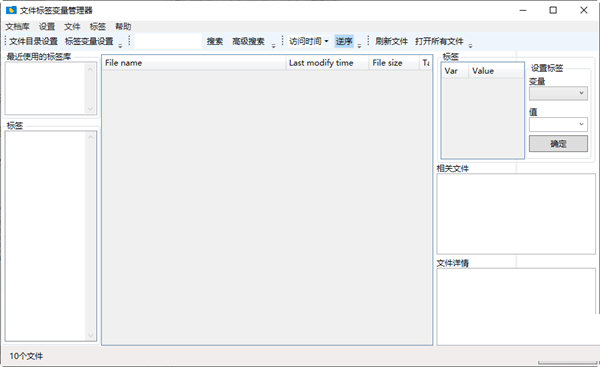
Task: Expand overflow arrow after 高级搜索
Action: pos(274,46)
